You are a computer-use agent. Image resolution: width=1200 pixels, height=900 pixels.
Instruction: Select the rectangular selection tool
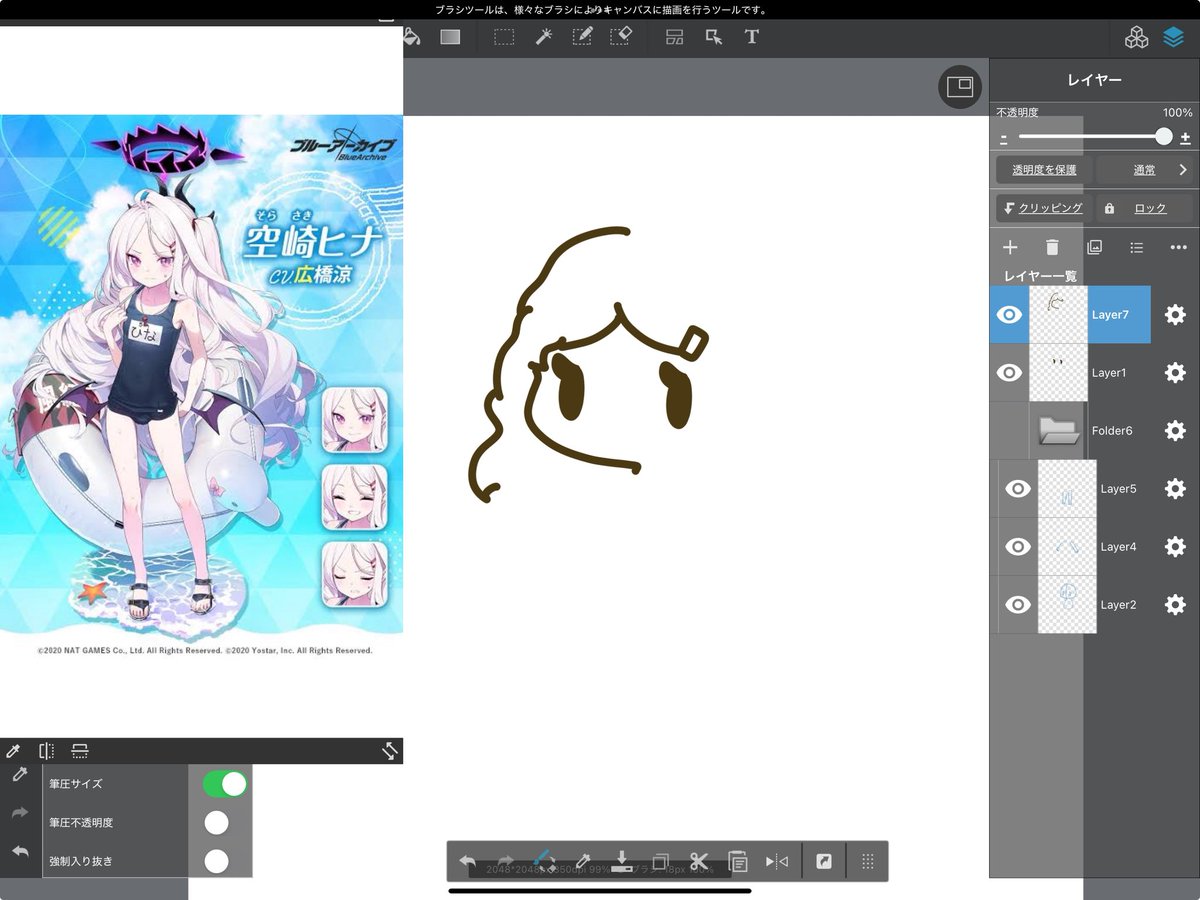coord(504,37)
